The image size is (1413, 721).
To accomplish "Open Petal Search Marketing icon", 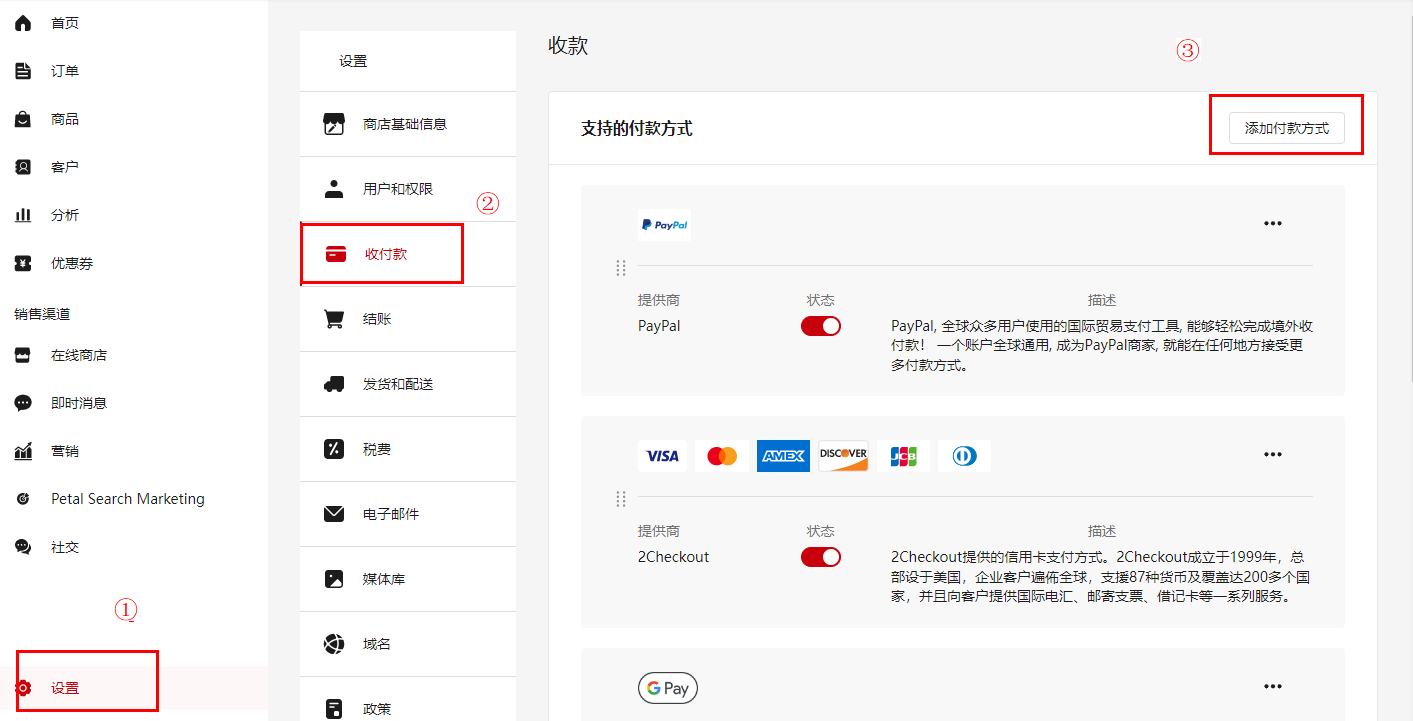I will click(x=23, y=499).
